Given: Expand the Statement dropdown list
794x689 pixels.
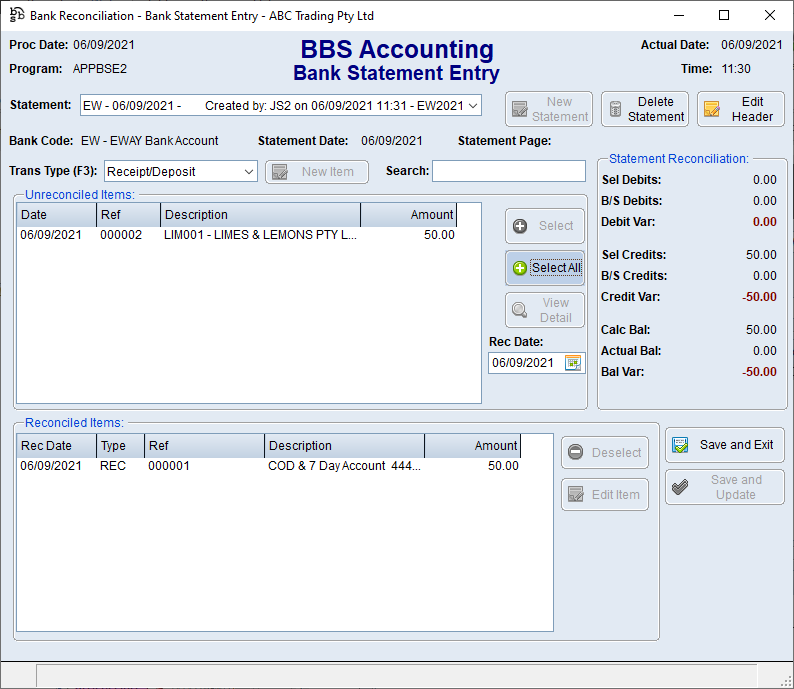Looking at the screenshot, I should point(473,106).
